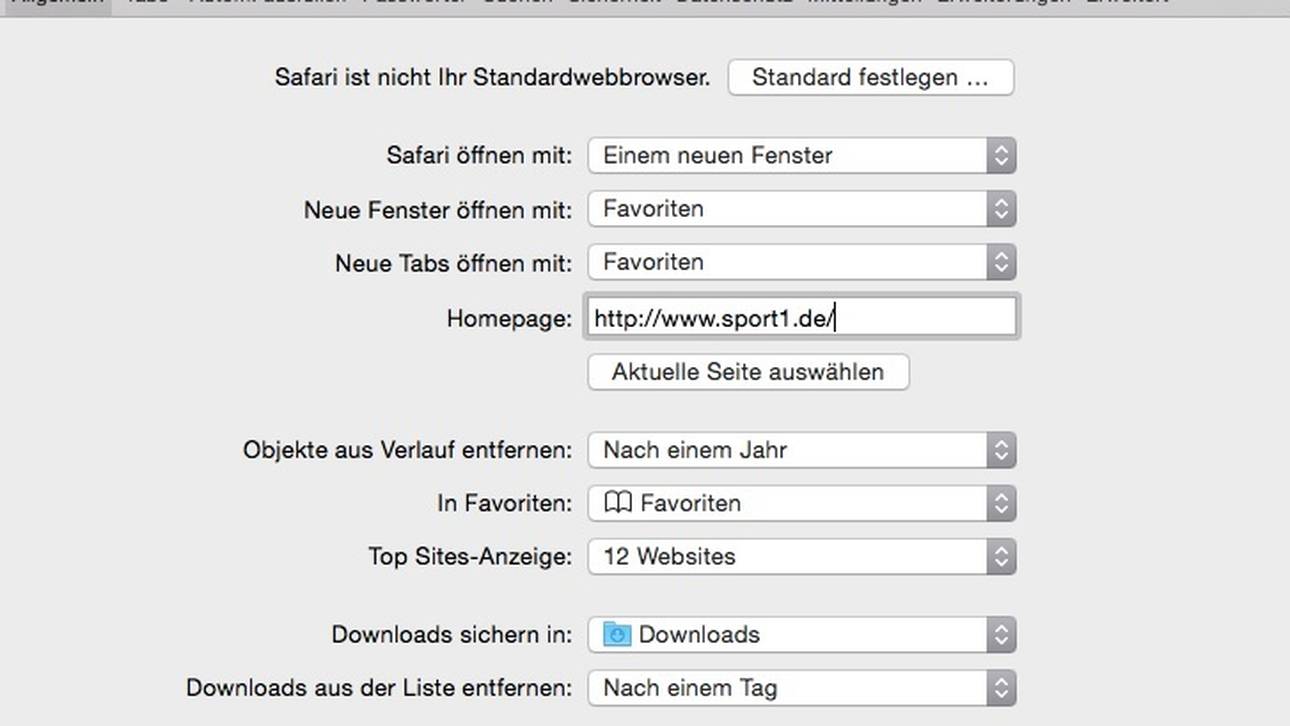Click the 'Downloads aus der Liste entfernen:' label
This screenshot has height=726, width=1290.
[x=379, y=688]
